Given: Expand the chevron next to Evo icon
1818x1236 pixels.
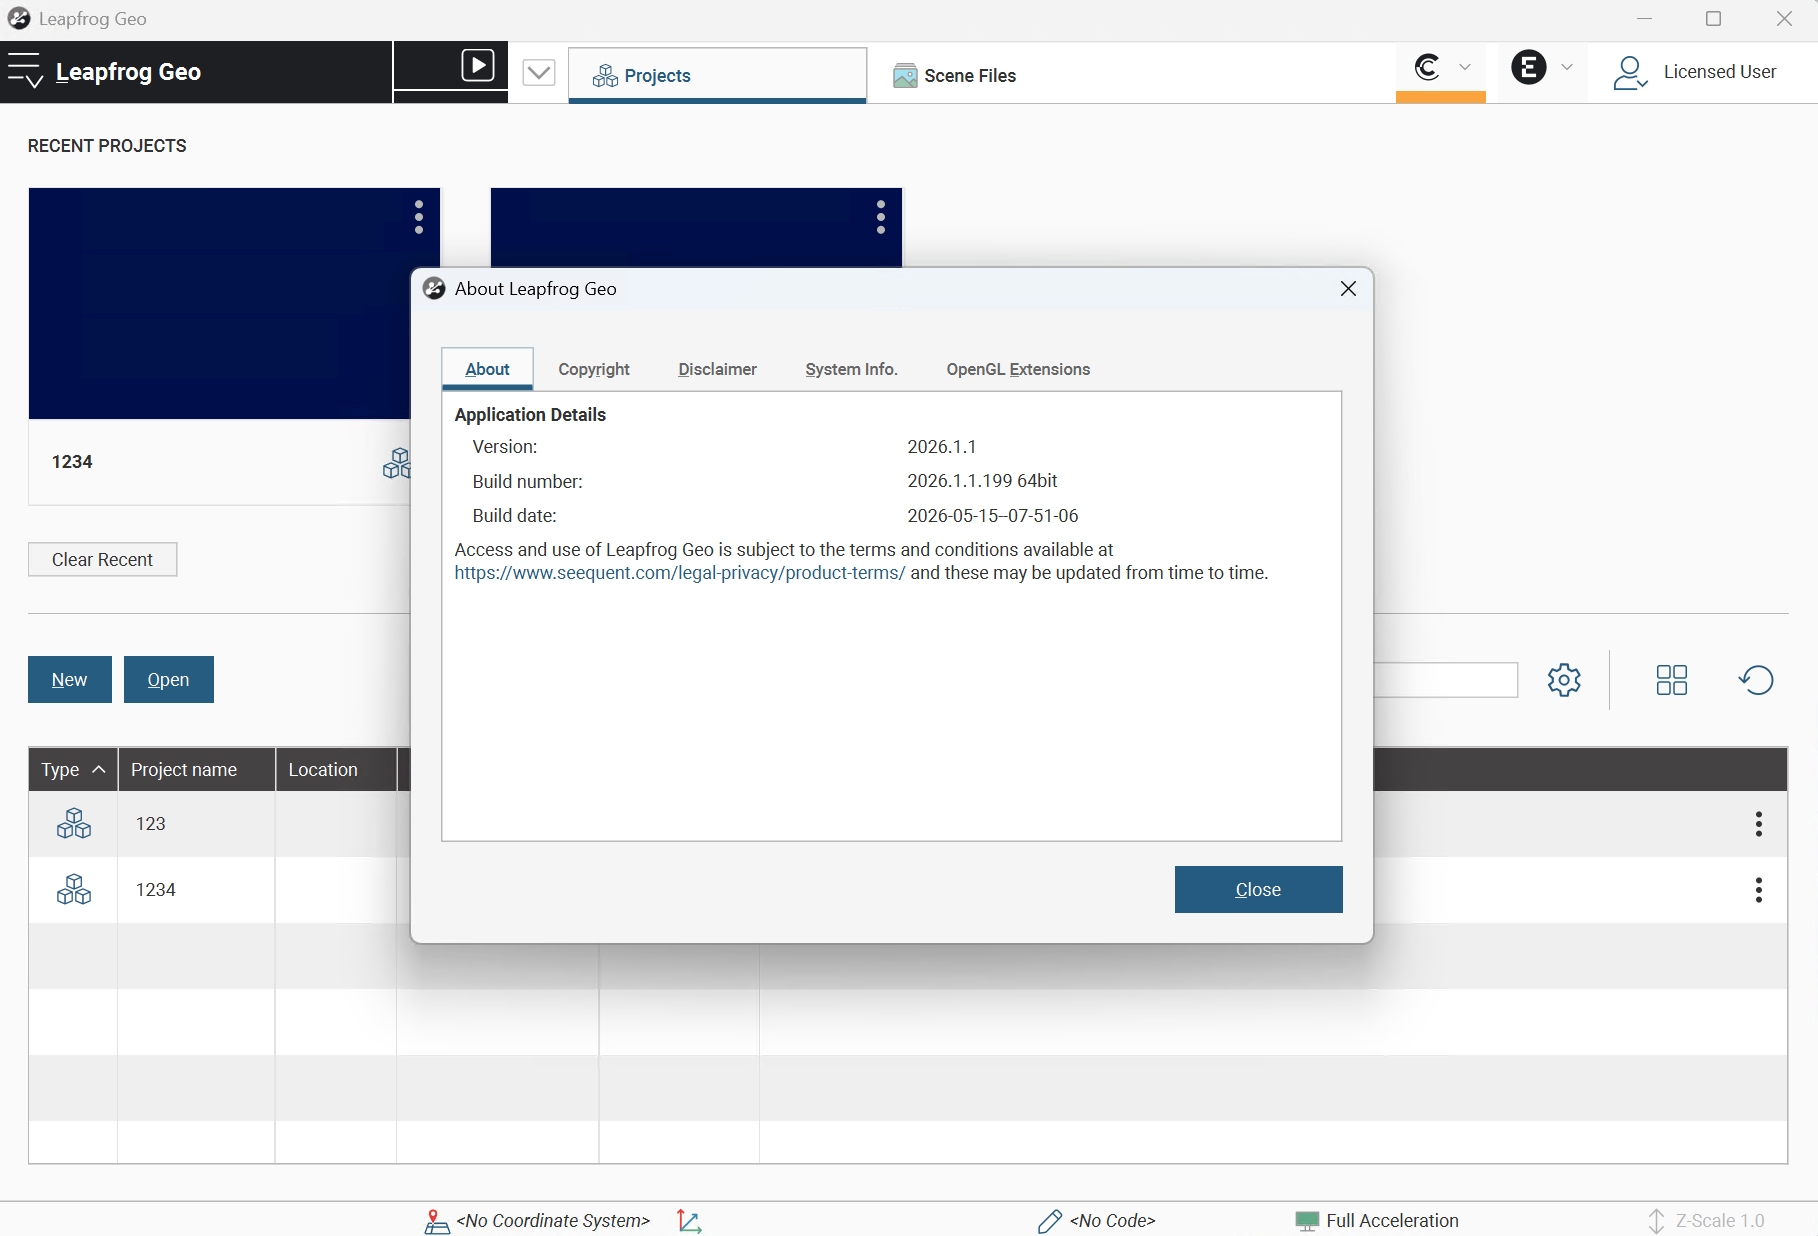Looking at the screenshot, I should tap(1567, 67).
